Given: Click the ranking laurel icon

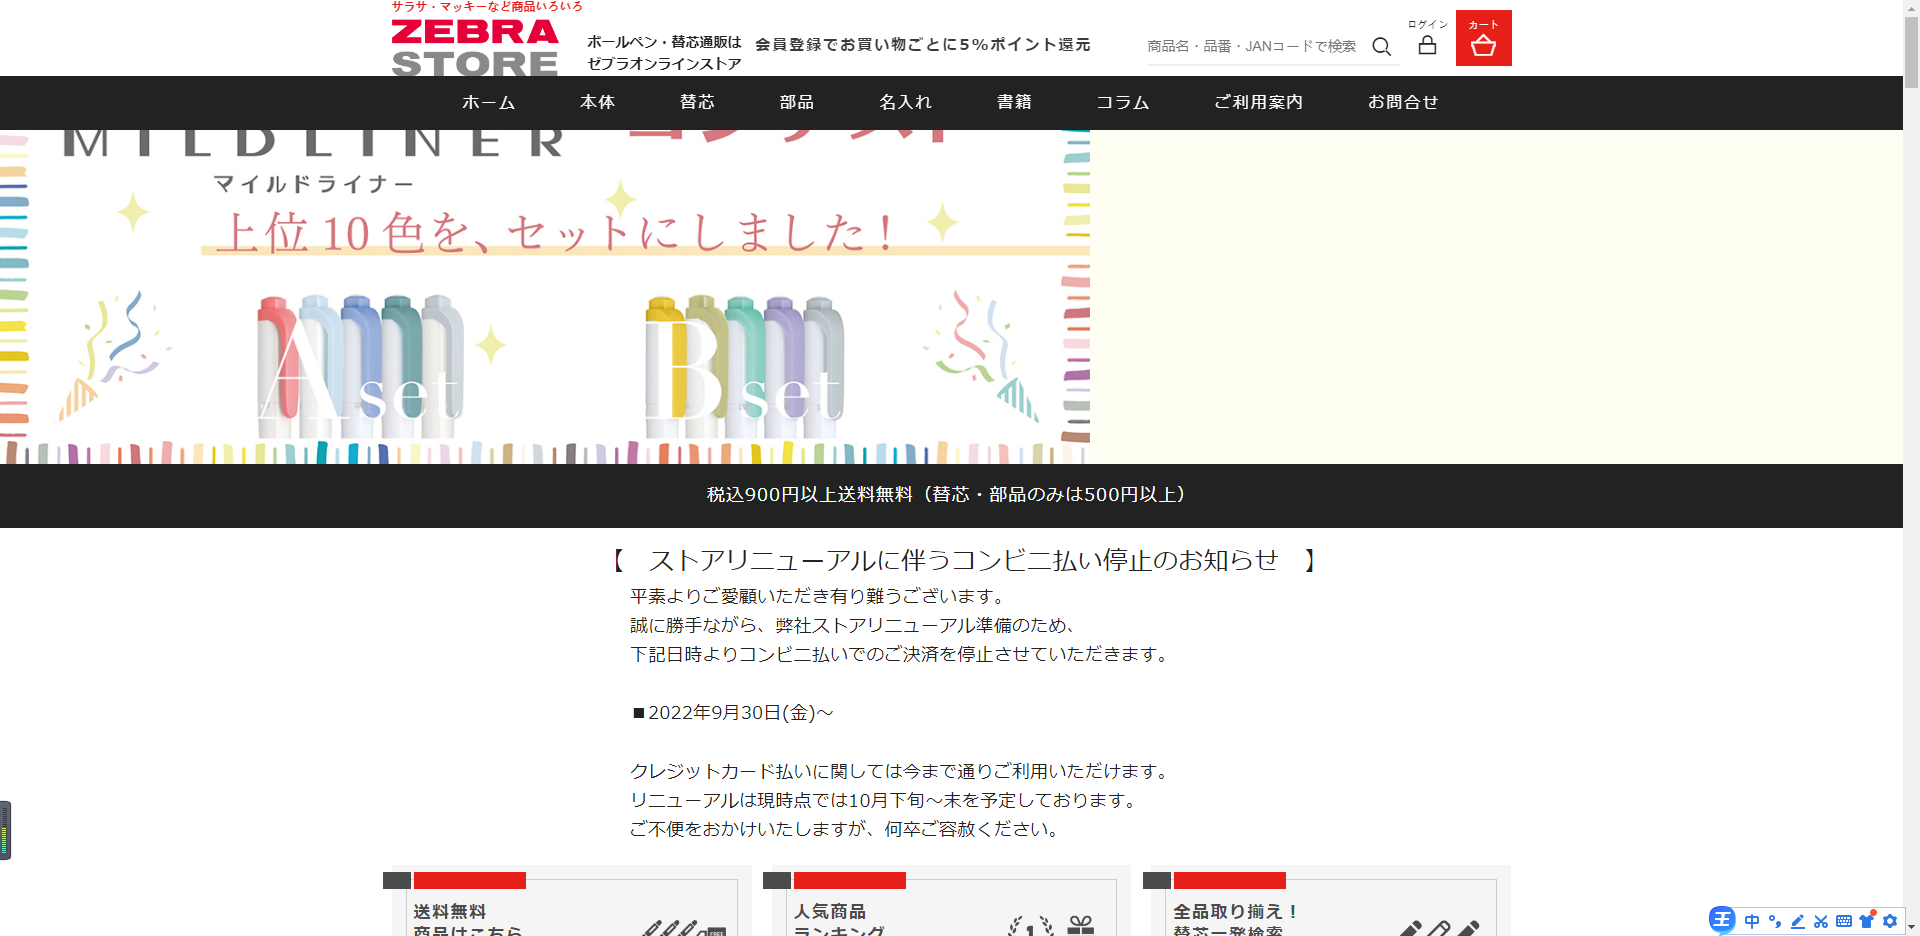Looking at the screenshot, I should tap(1030, 926).
